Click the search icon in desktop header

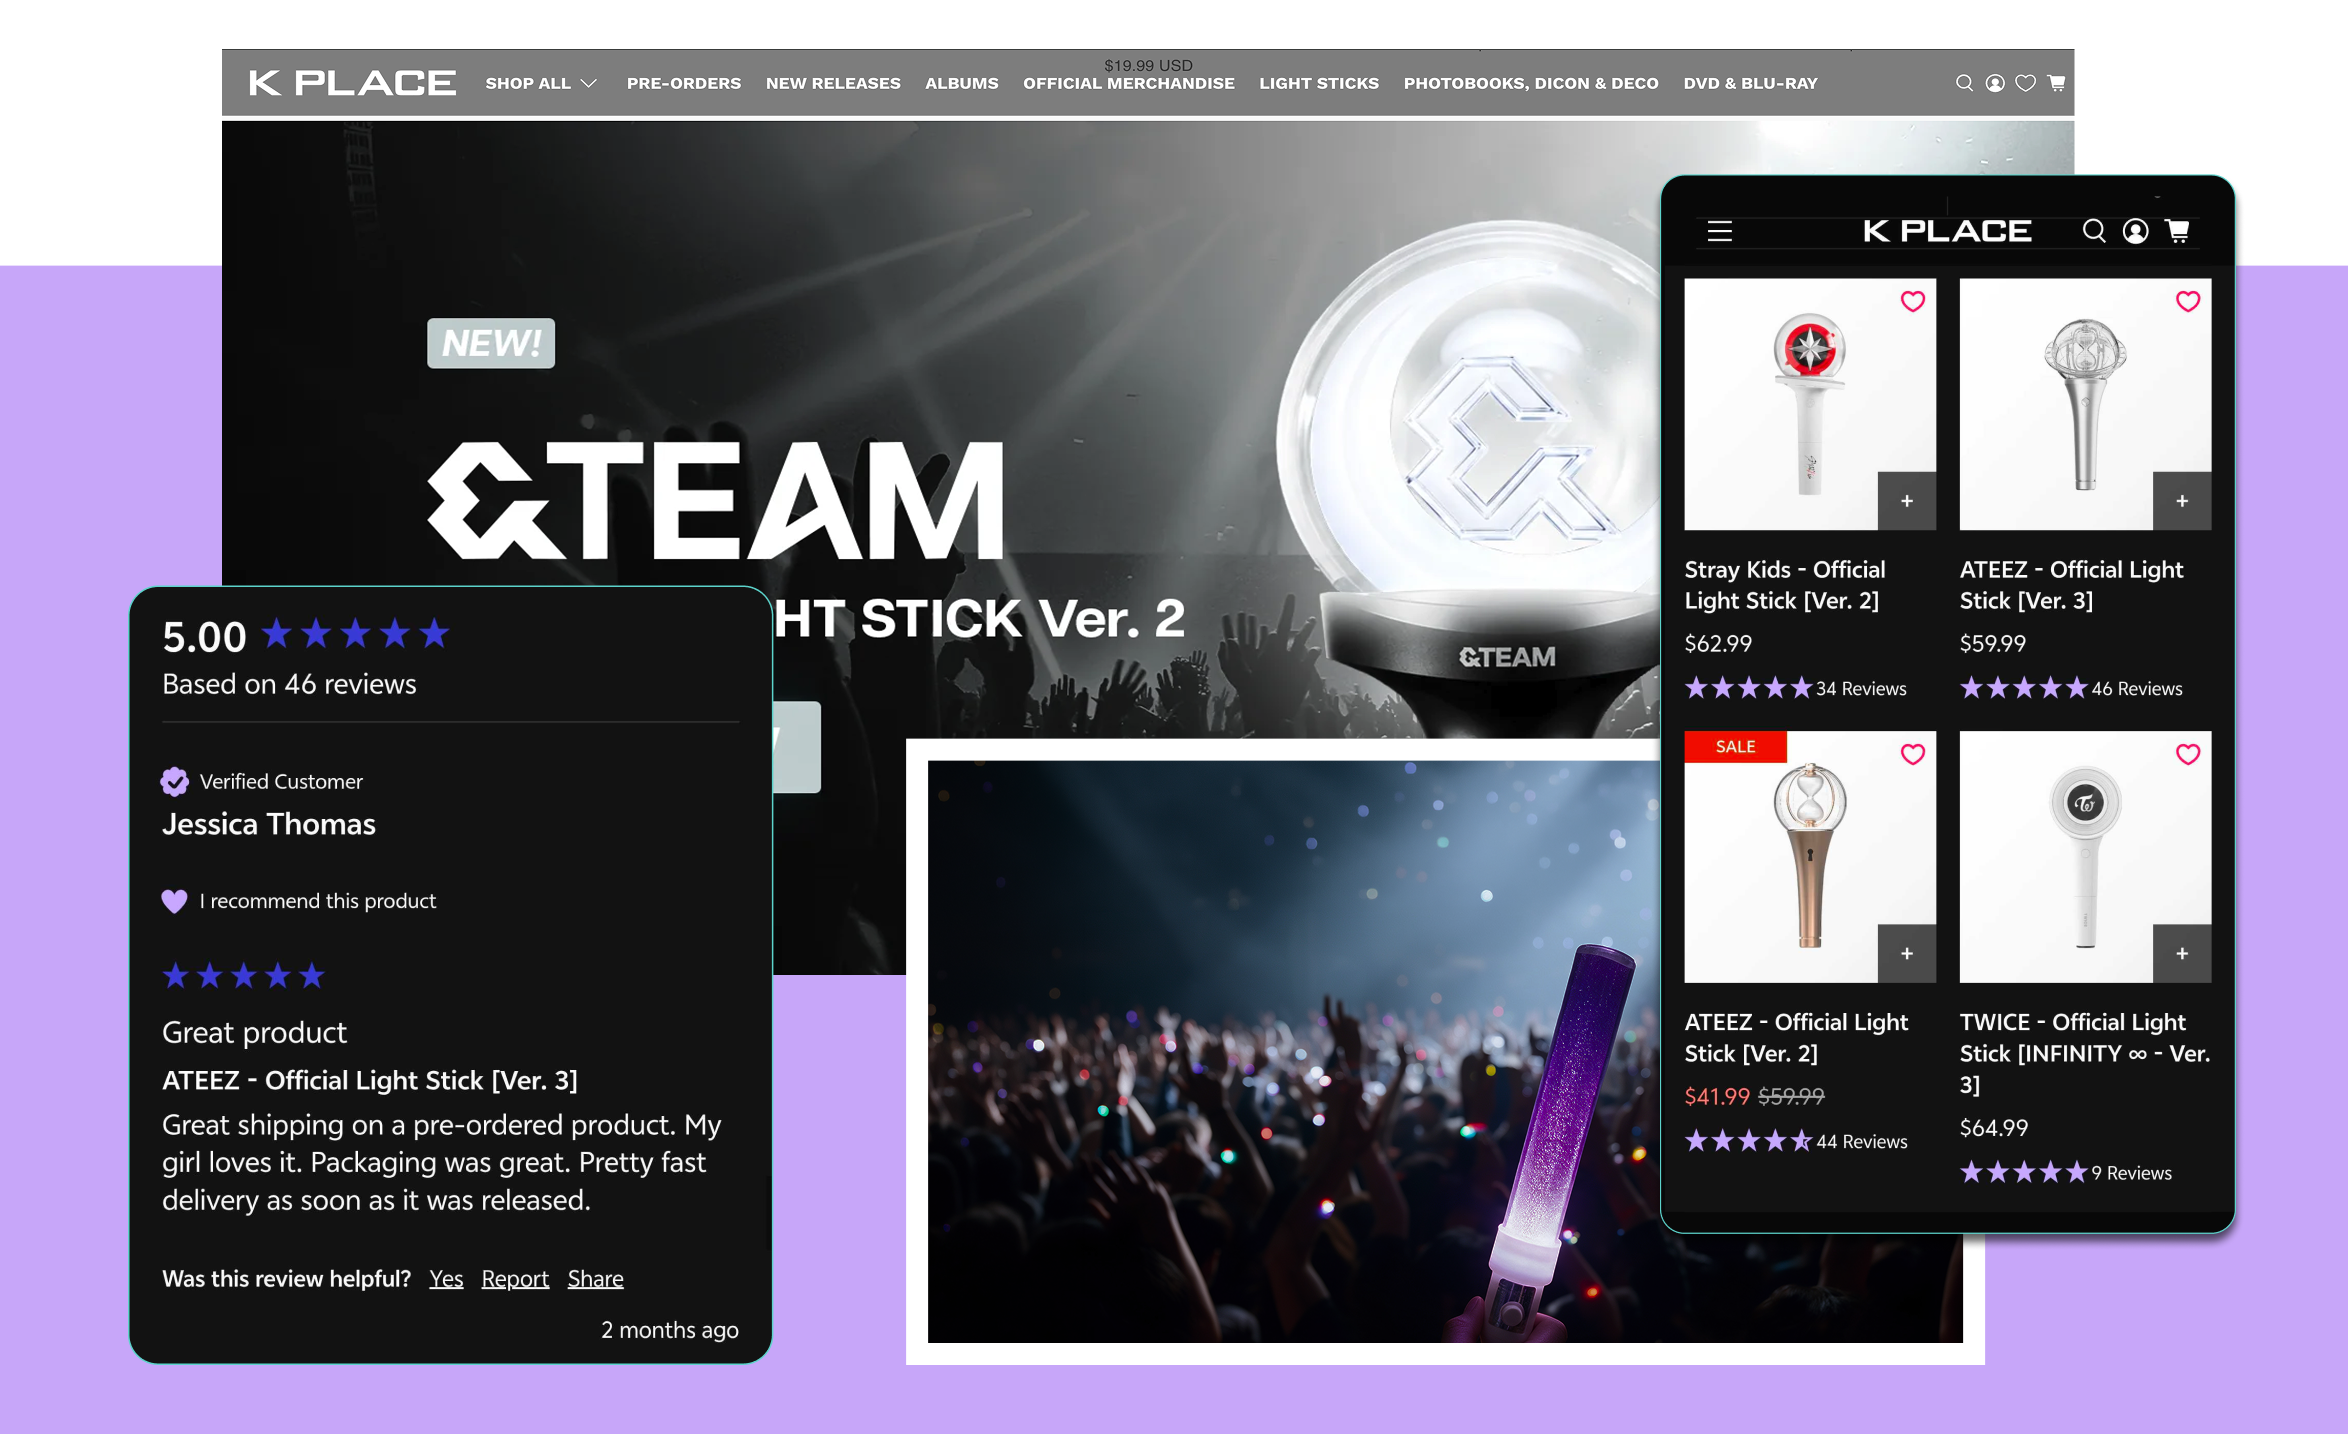(1964, 83)
